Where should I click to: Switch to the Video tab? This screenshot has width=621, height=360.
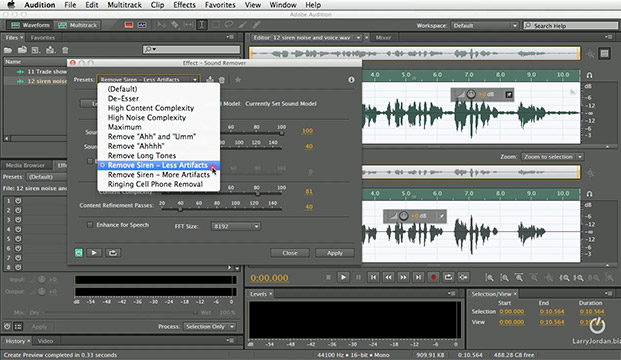click(x=45, y=341)
